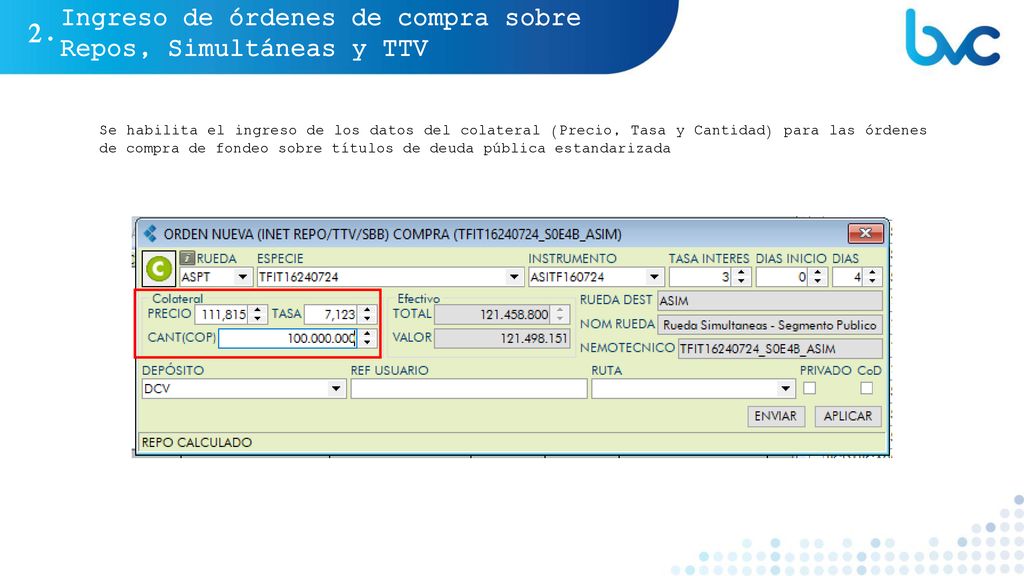The width and height of the screenshot is (1024, 576).
Task: Close the ORDEN NUEVA dialog
Action: 865,232
